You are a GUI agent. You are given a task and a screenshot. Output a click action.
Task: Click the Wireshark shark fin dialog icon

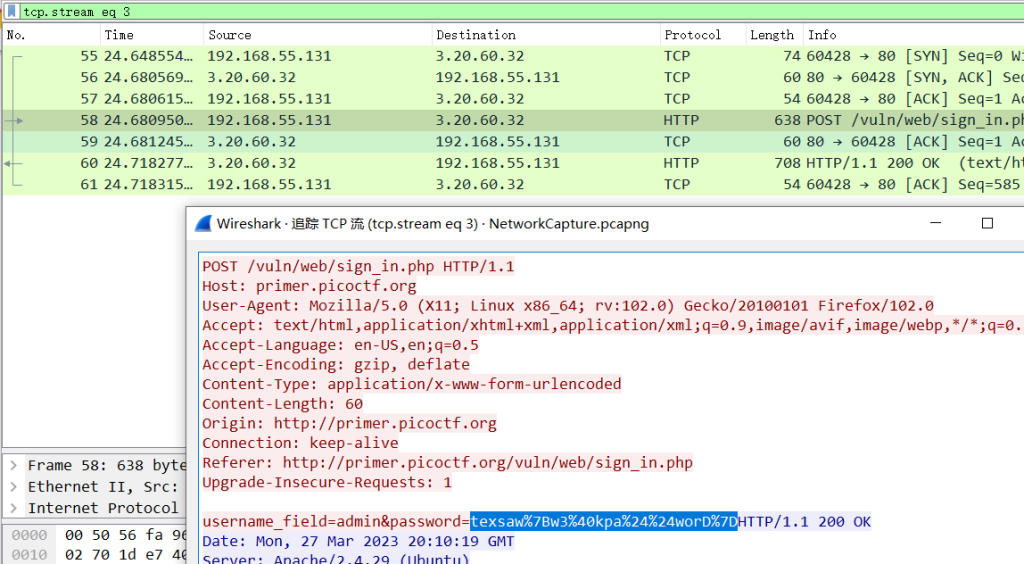coord(203,223)
